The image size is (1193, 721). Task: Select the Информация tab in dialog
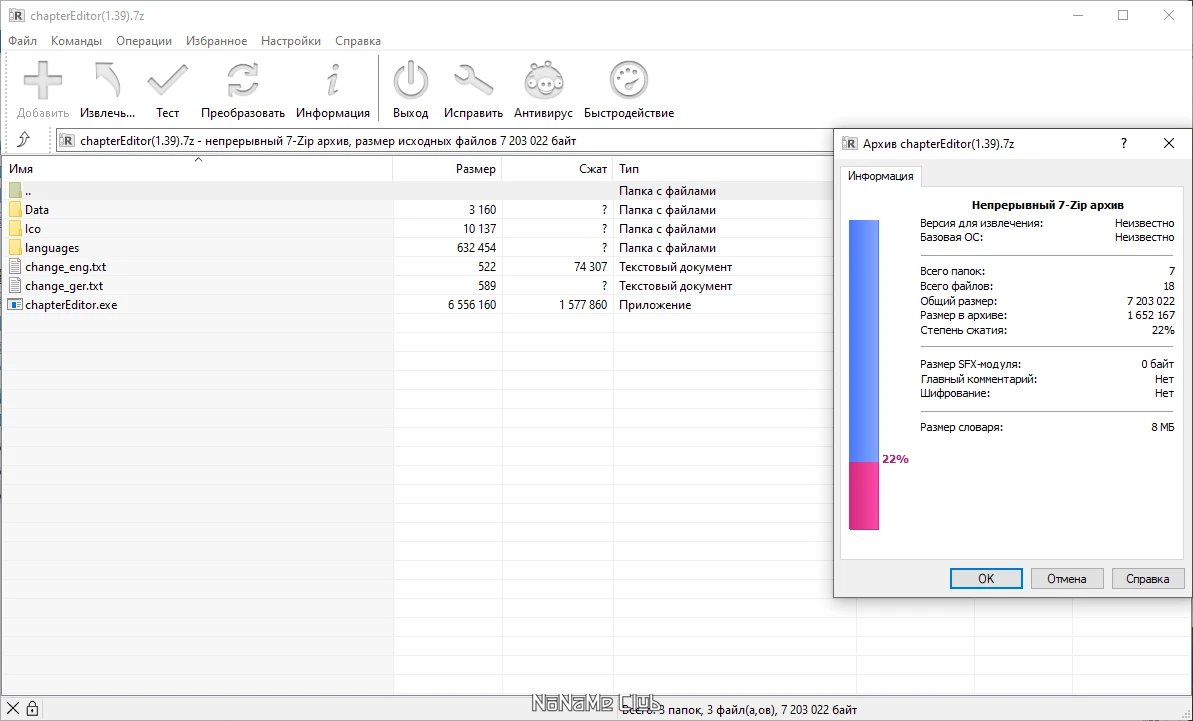pyautogui.click(x=881, y=176)
